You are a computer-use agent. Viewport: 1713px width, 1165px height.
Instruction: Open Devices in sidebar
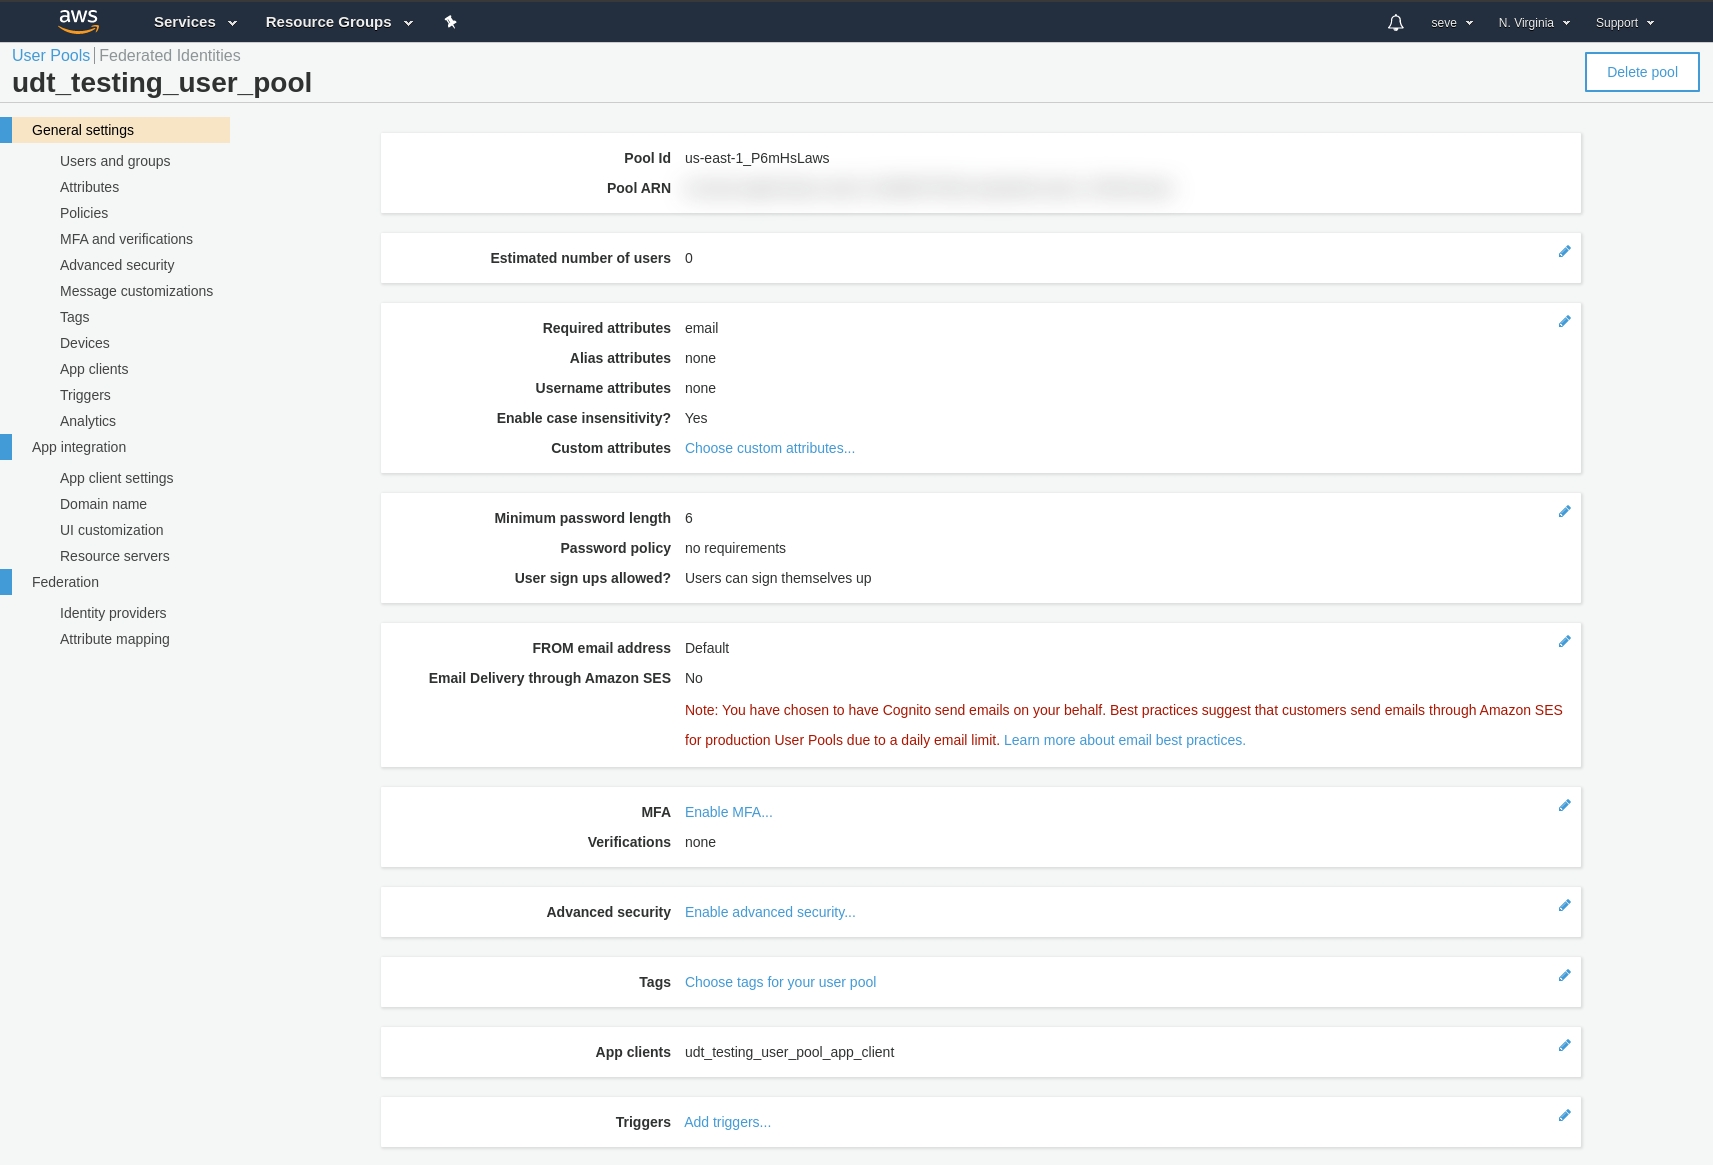click(x=85, y=343)
